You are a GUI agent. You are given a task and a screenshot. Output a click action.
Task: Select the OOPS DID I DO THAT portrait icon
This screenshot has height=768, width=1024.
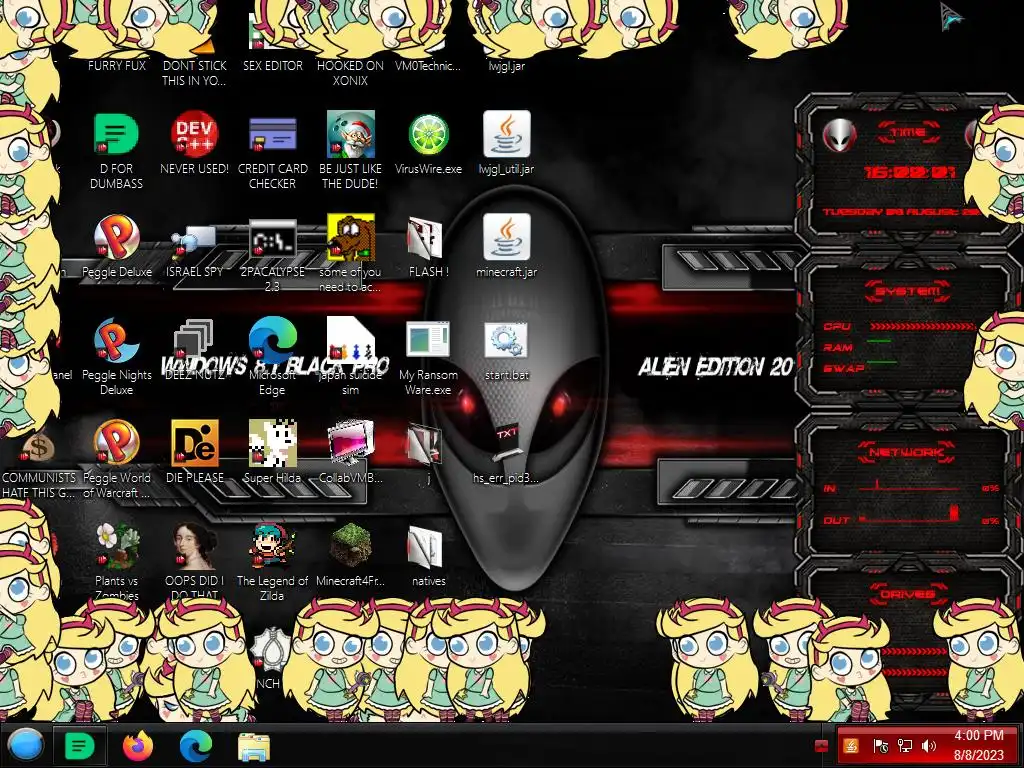[195, 546]
